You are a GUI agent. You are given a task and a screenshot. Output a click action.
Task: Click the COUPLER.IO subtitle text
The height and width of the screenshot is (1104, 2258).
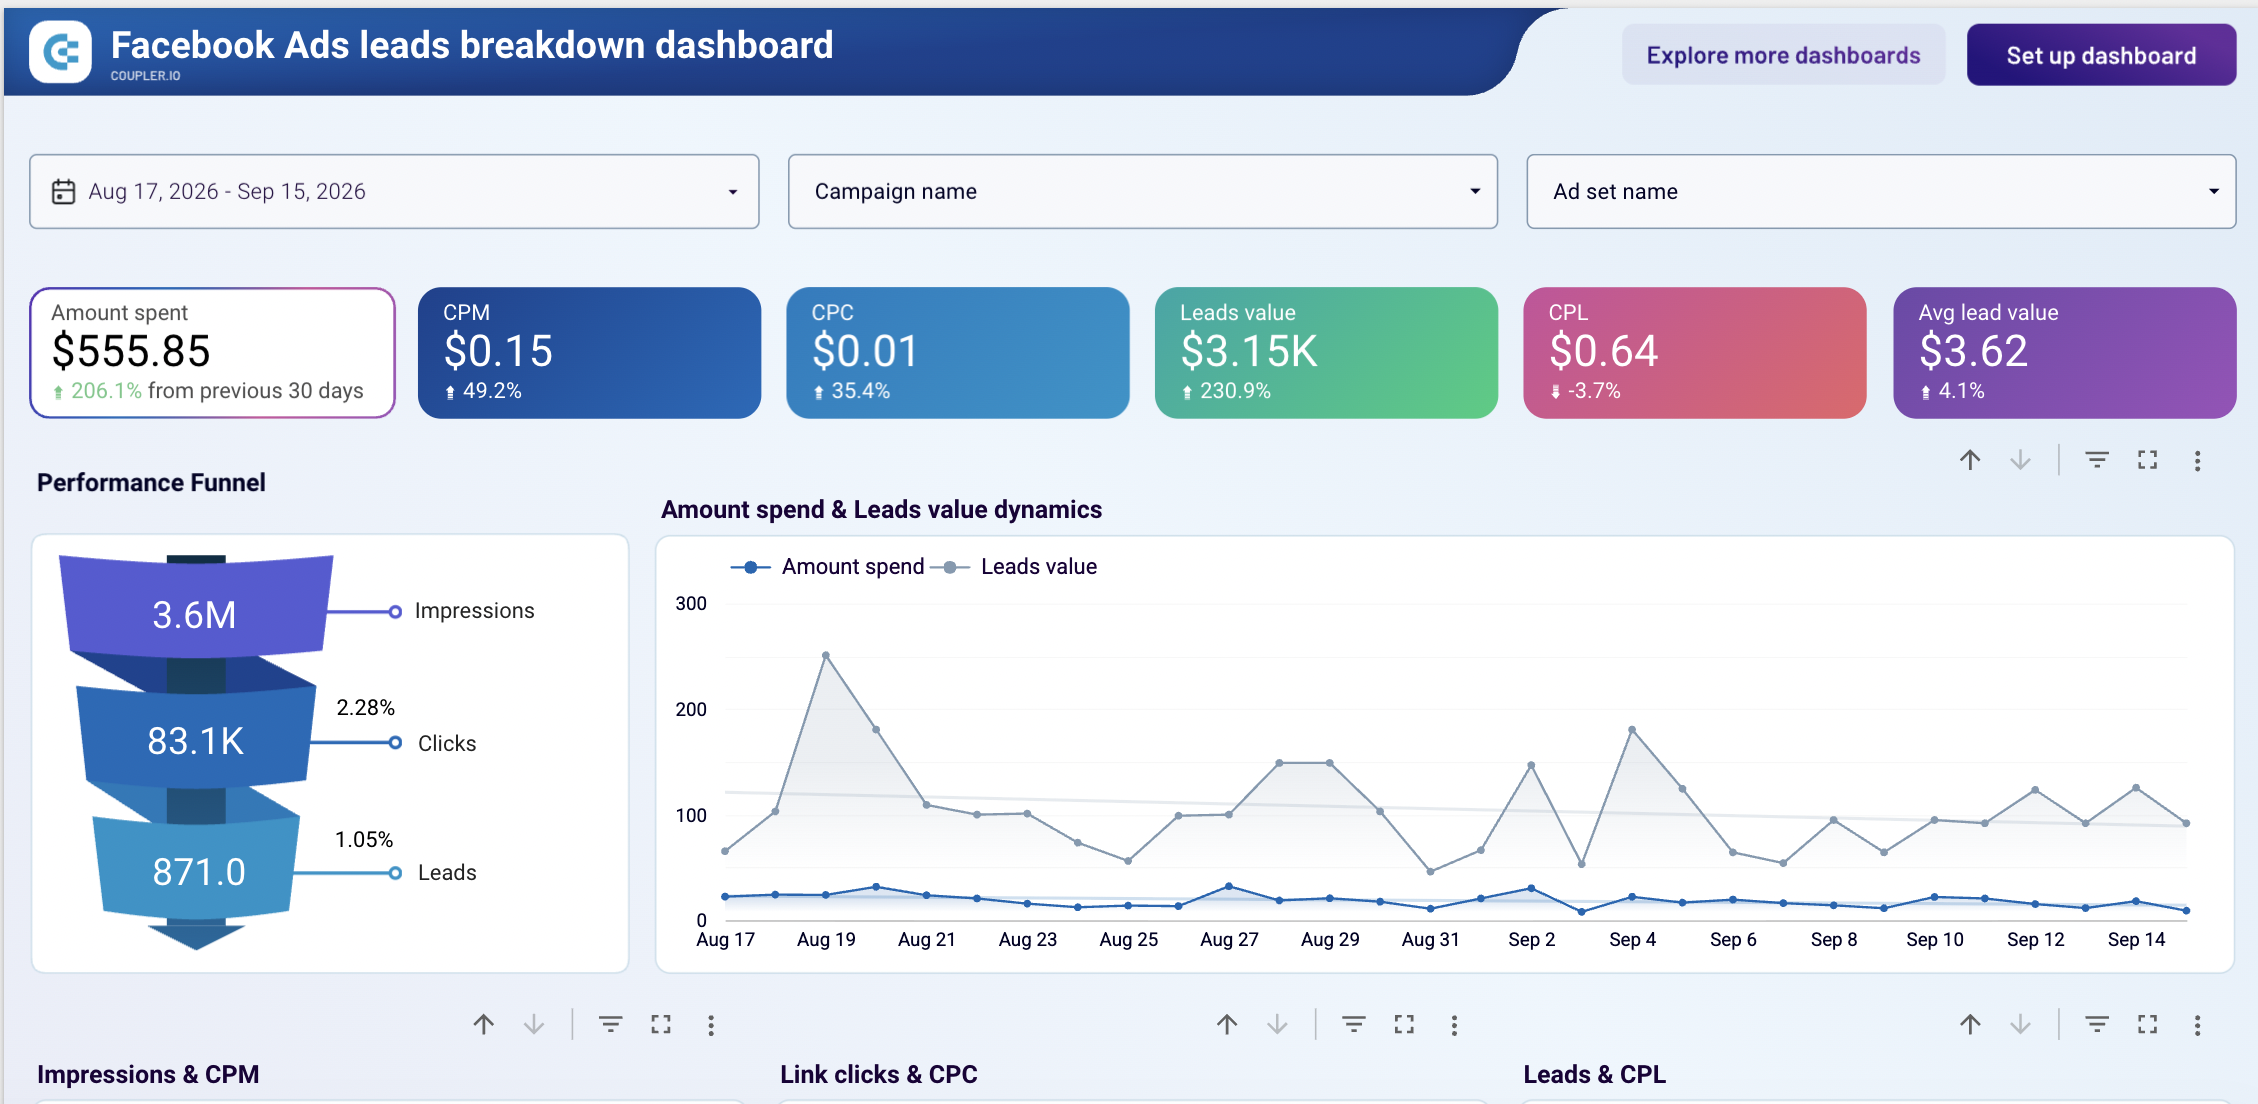(x=145, y=76)
